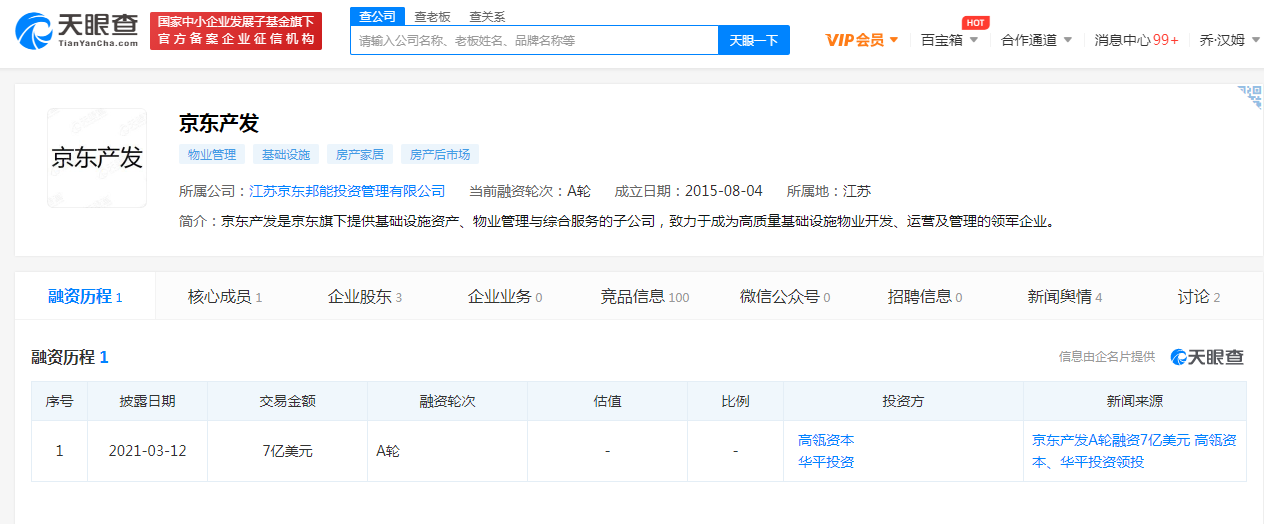Click the 京东产发 company title
The width and height of the screenshot is (1264, 524).
pos(219,123)
